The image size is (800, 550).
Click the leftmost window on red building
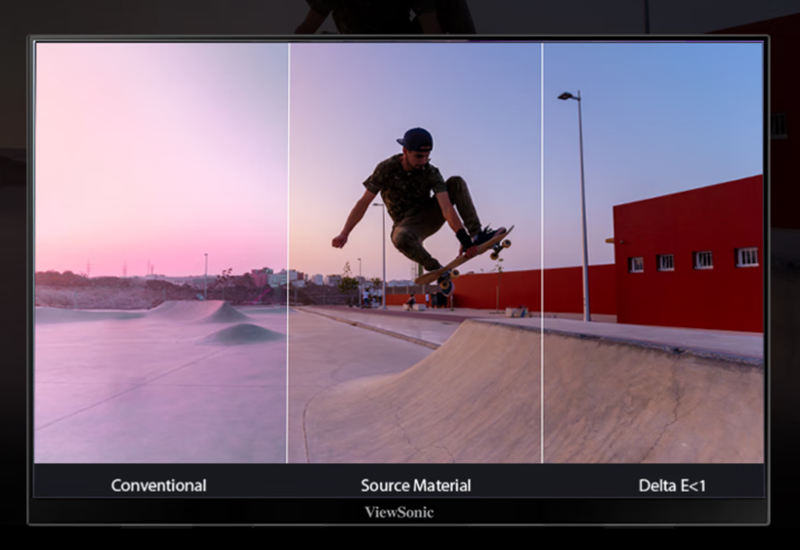(x=636, y=265)
